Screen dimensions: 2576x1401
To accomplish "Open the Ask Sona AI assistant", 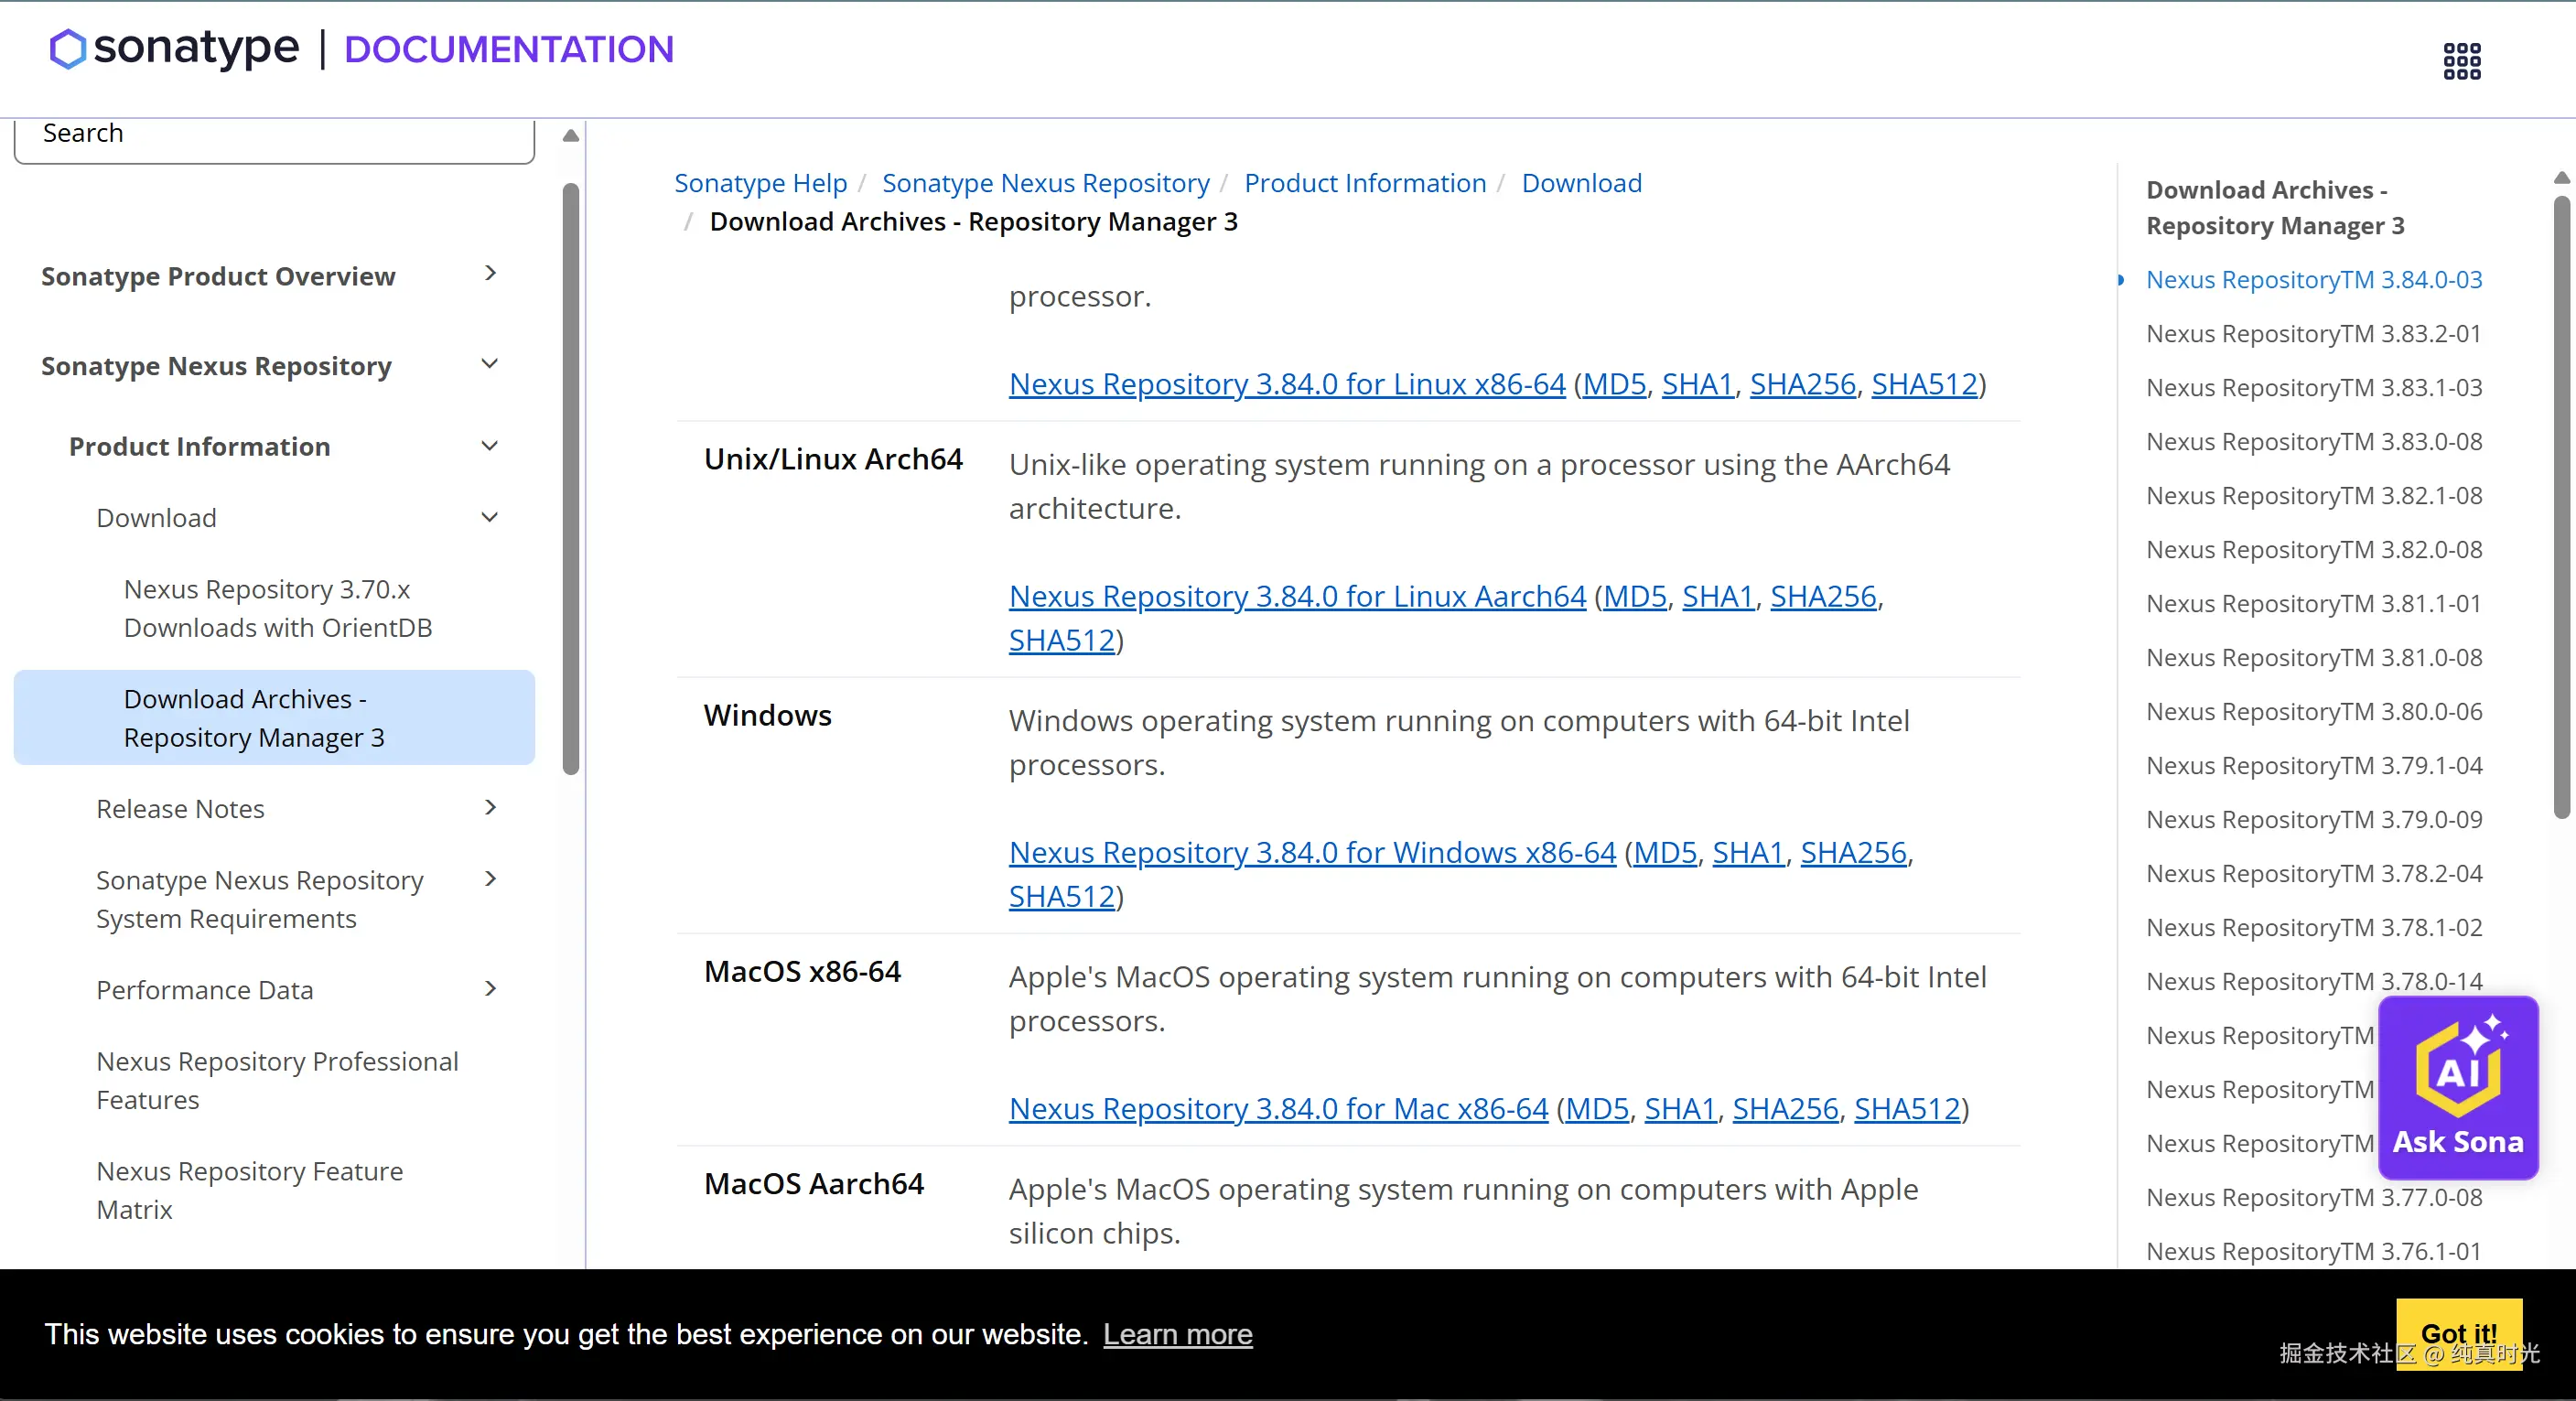I will 2457,1088.
